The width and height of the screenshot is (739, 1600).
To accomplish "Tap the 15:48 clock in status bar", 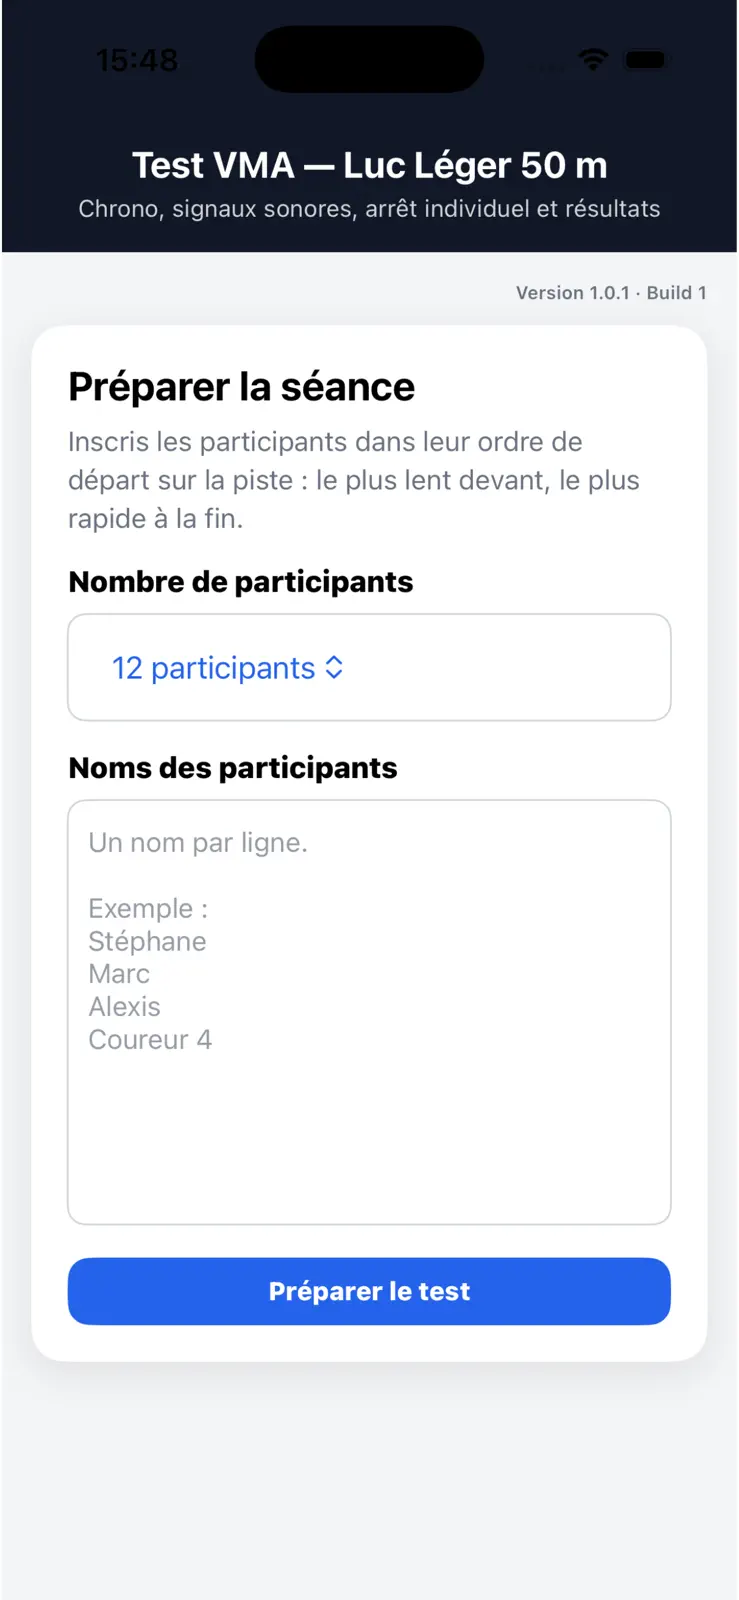I will 137,60.
